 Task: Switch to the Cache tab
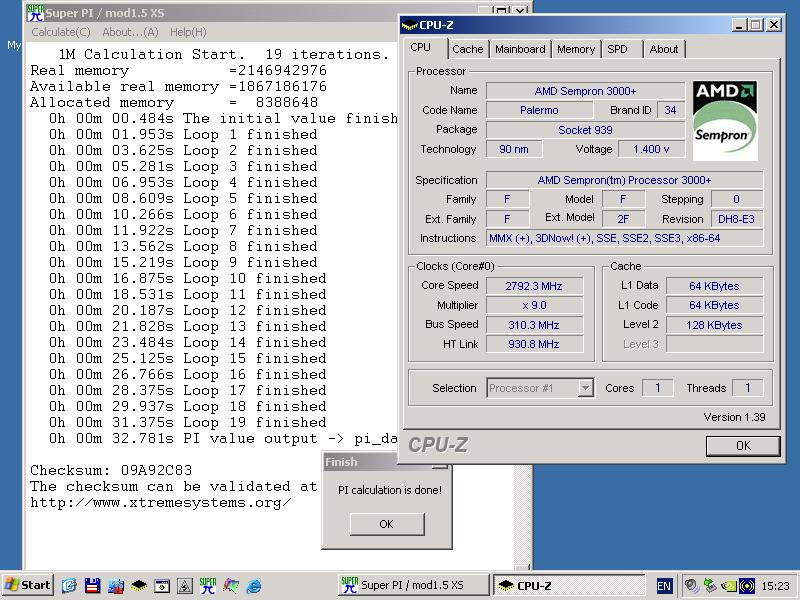pos(467,49)
